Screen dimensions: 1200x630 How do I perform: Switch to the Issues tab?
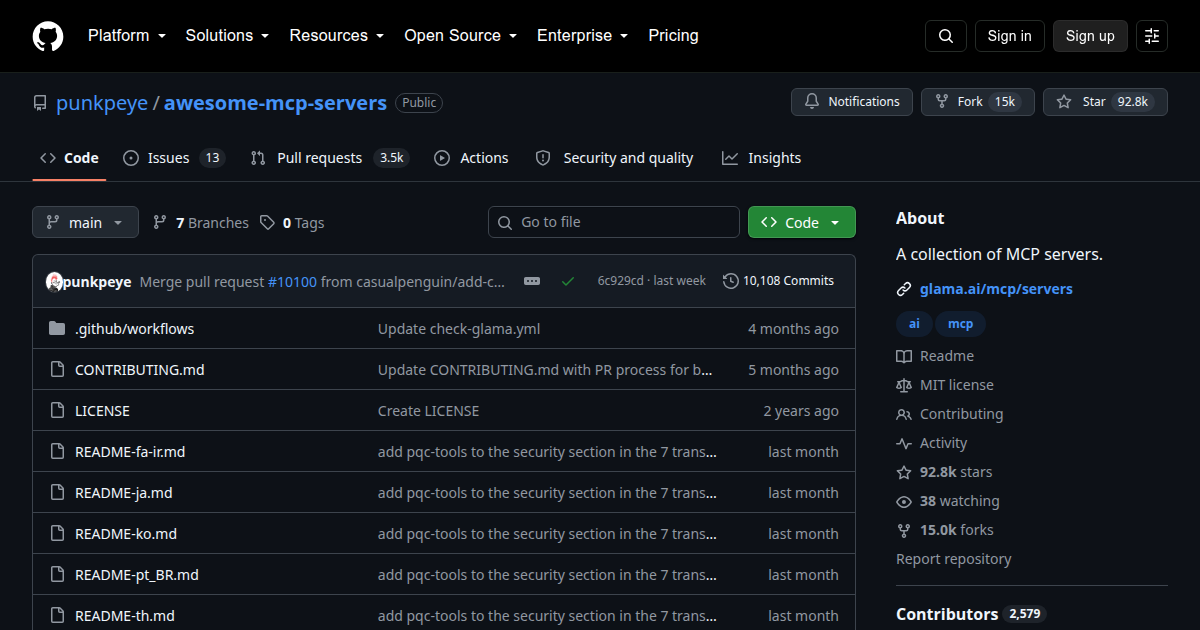174,158
